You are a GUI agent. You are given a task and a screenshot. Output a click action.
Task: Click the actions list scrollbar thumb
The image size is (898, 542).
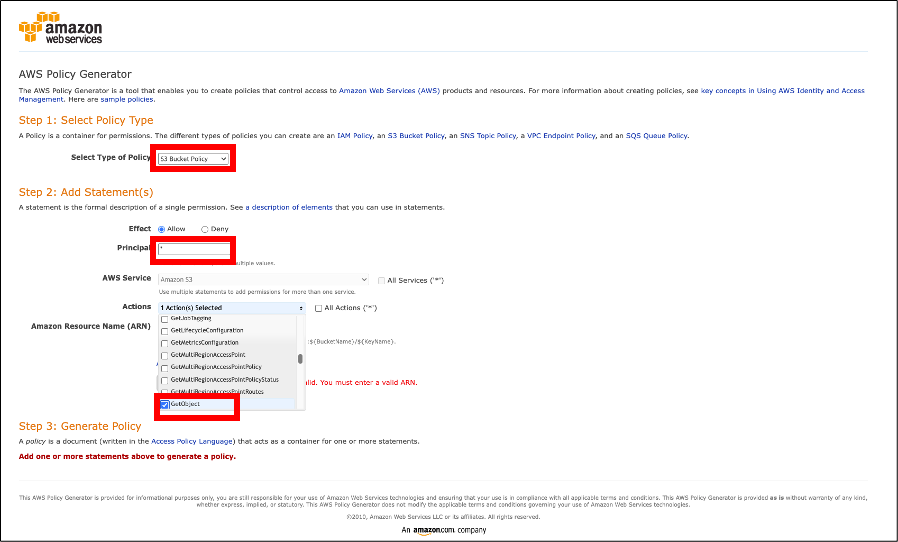click(x=300, y=359)
